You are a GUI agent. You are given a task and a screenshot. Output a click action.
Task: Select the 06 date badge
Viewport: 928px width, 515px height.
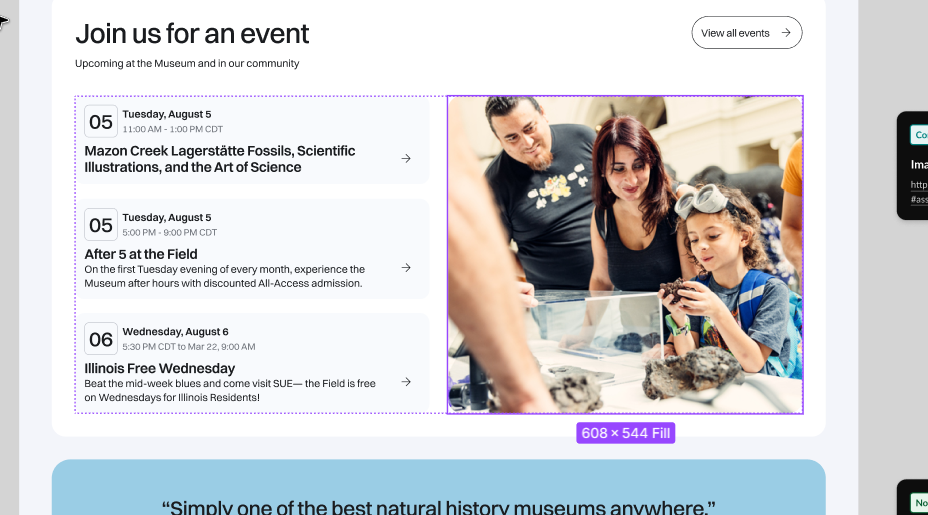tap(101, 339)
